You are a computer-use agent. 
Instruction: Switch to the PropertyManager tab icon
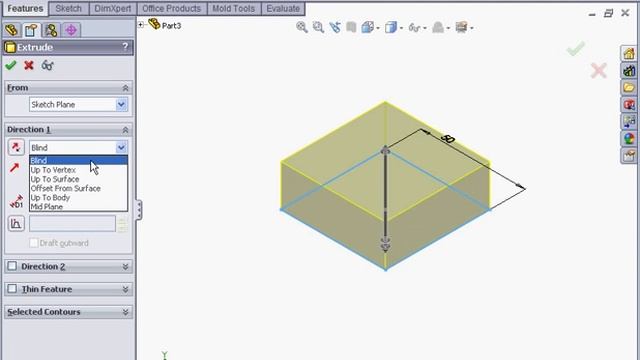point(31,30)
